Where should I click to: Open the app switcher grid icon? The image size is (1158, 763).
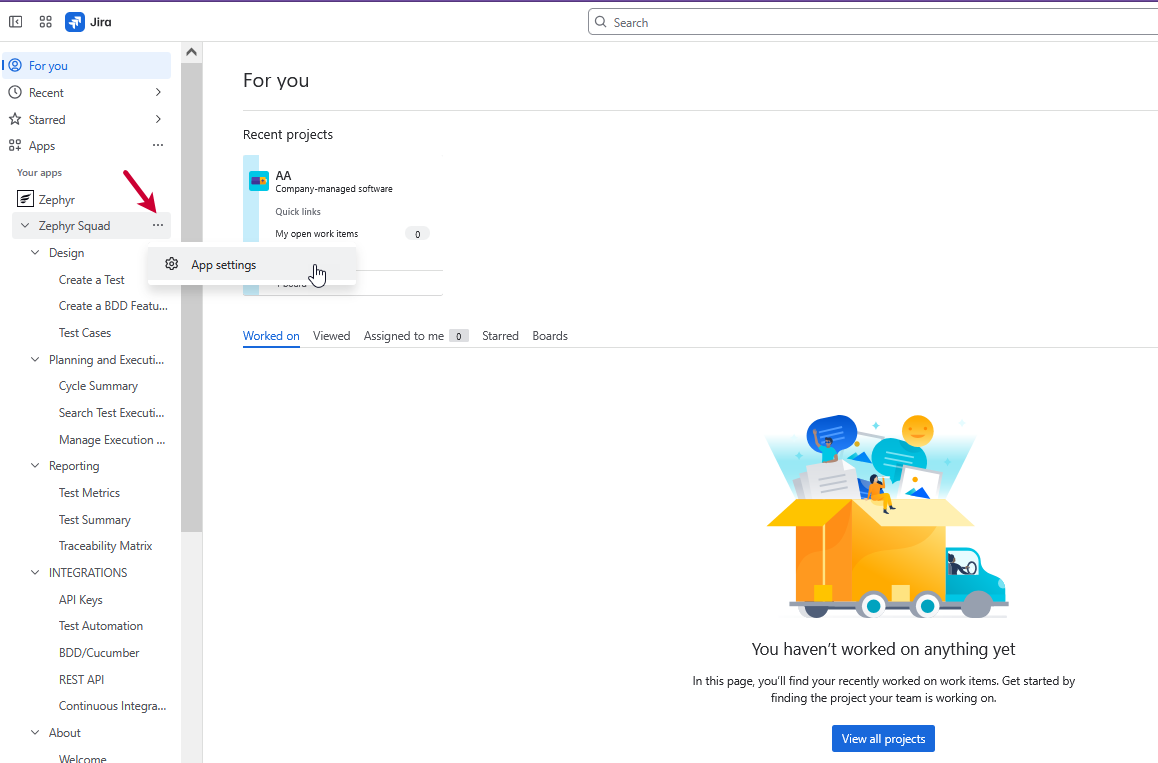point(46,22)
